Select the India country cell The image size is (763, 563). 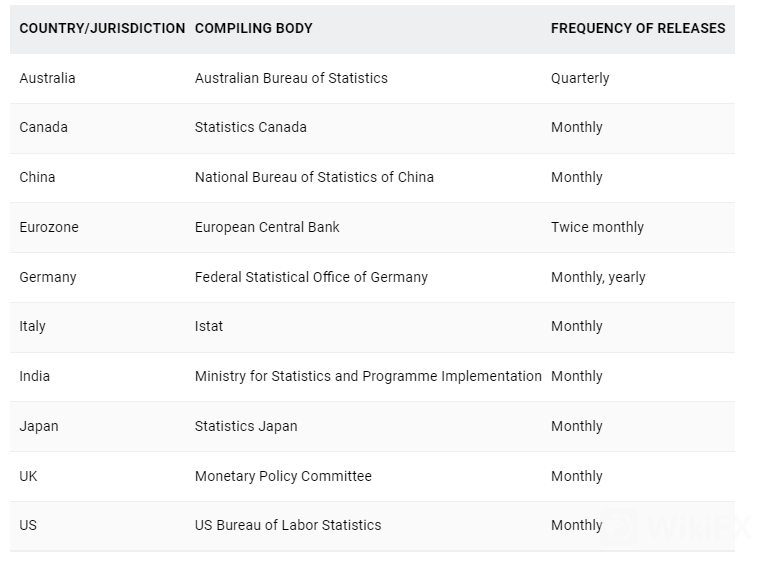(34, 376)
